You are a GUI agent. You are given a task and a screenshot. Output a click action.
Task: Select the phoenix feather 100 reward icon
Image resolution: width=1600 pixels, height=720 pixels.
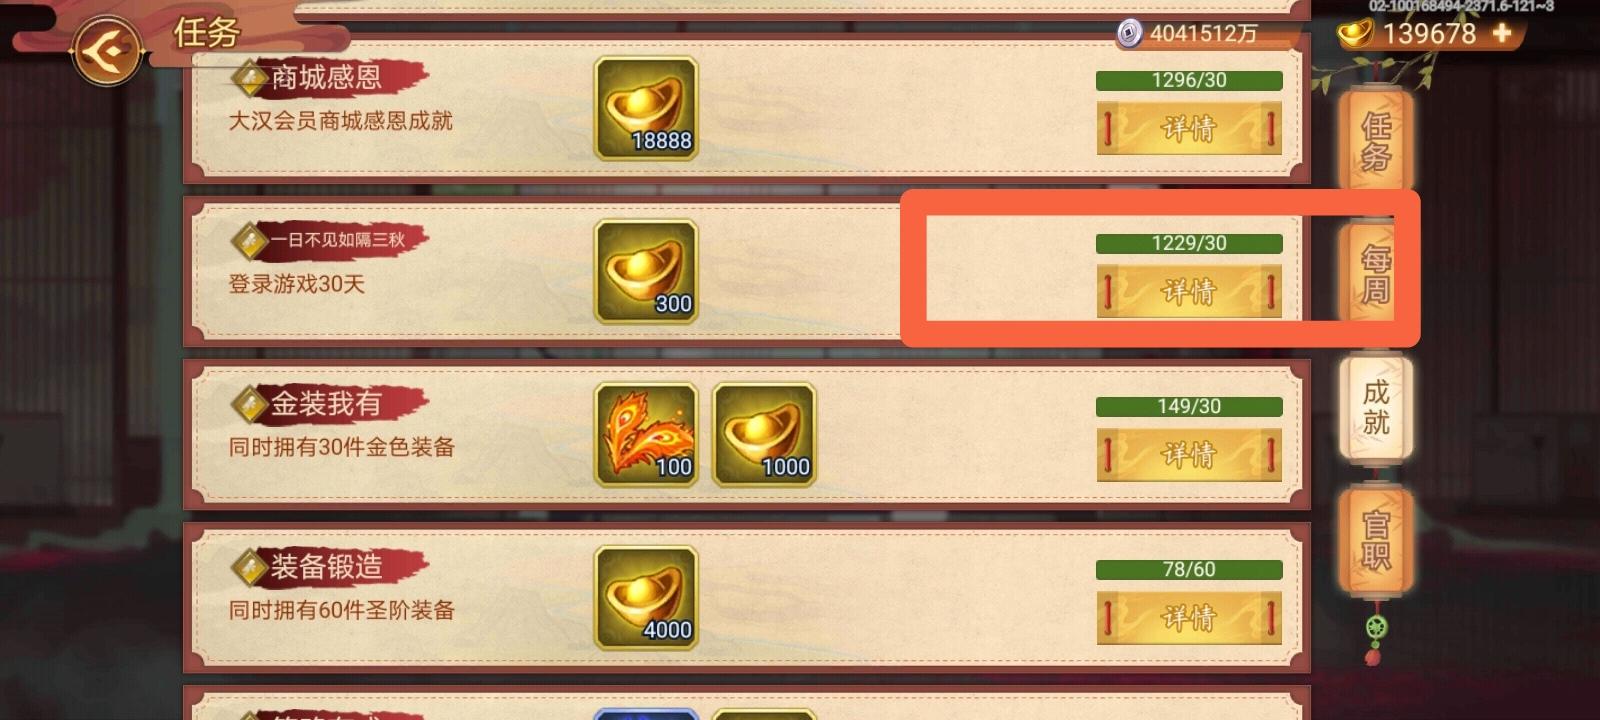[646, 435]
